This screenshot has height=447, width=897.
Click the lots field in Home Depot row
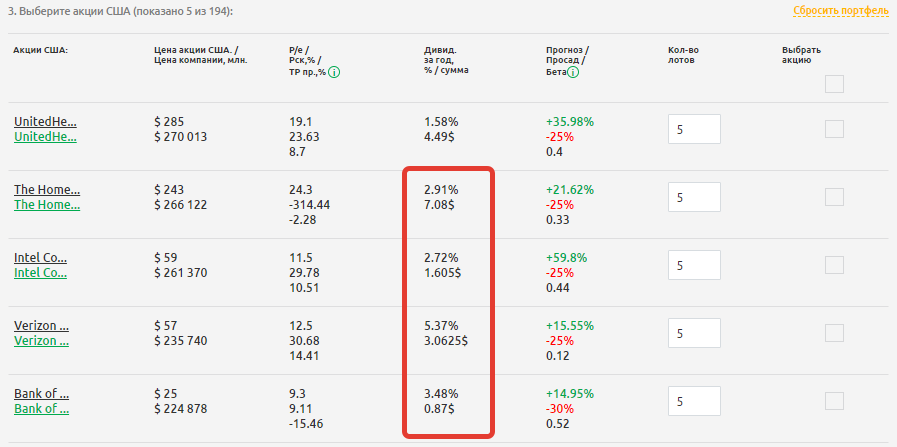[x=693, y=198]
